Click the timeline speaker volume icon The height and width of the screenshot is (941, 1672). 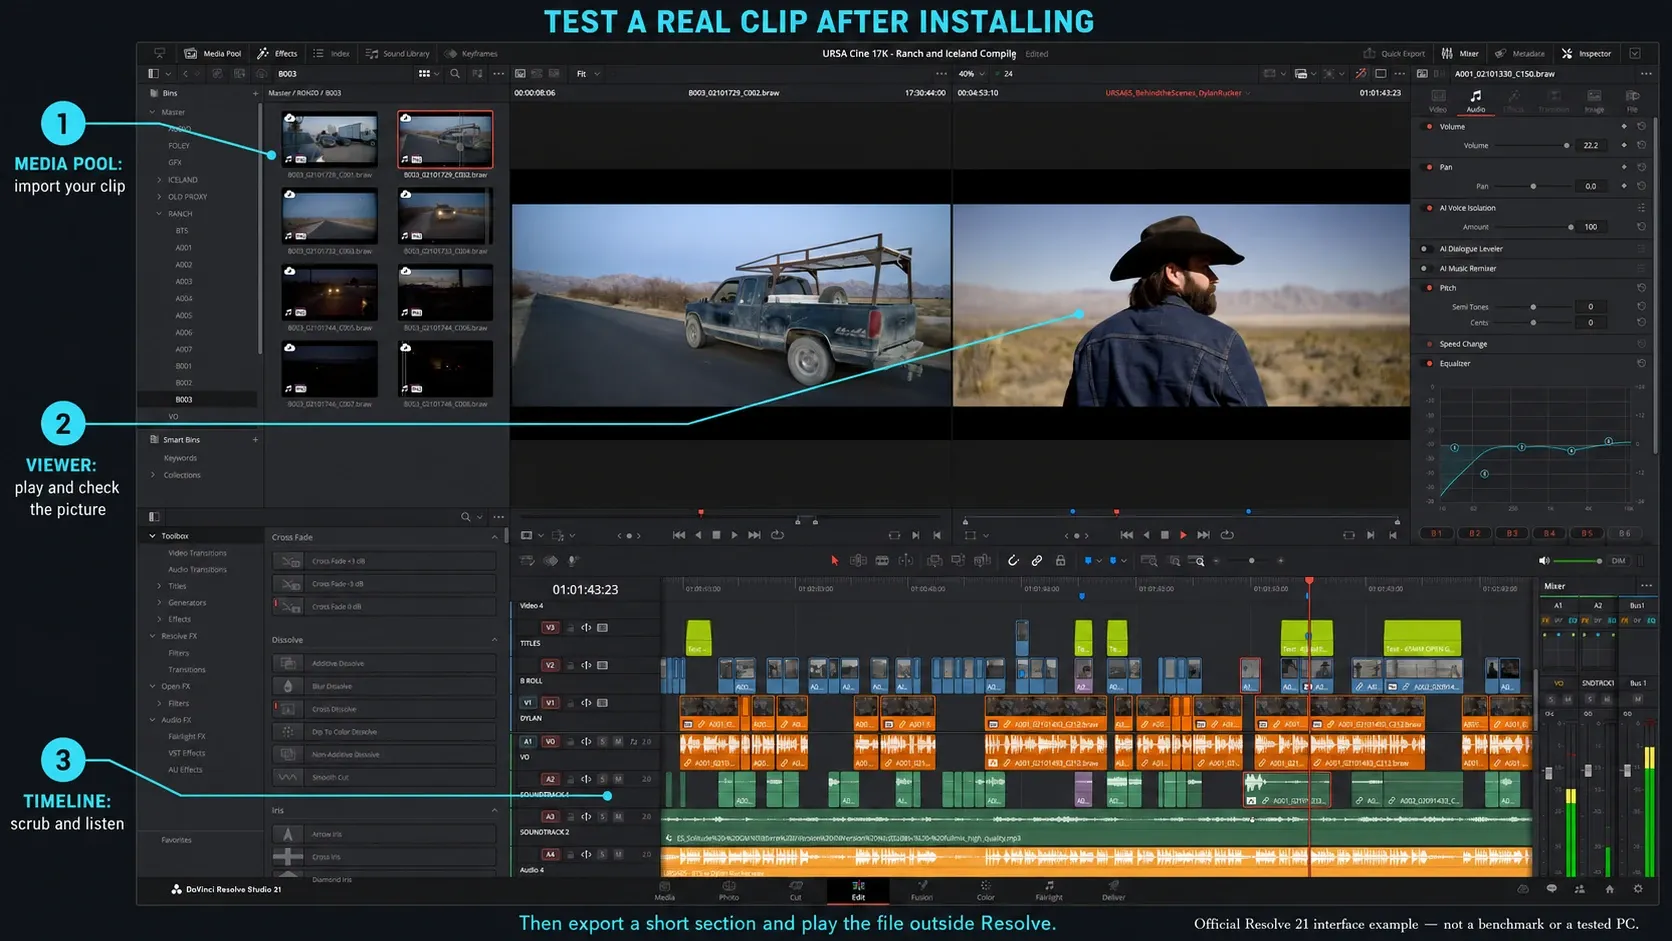1544,561
